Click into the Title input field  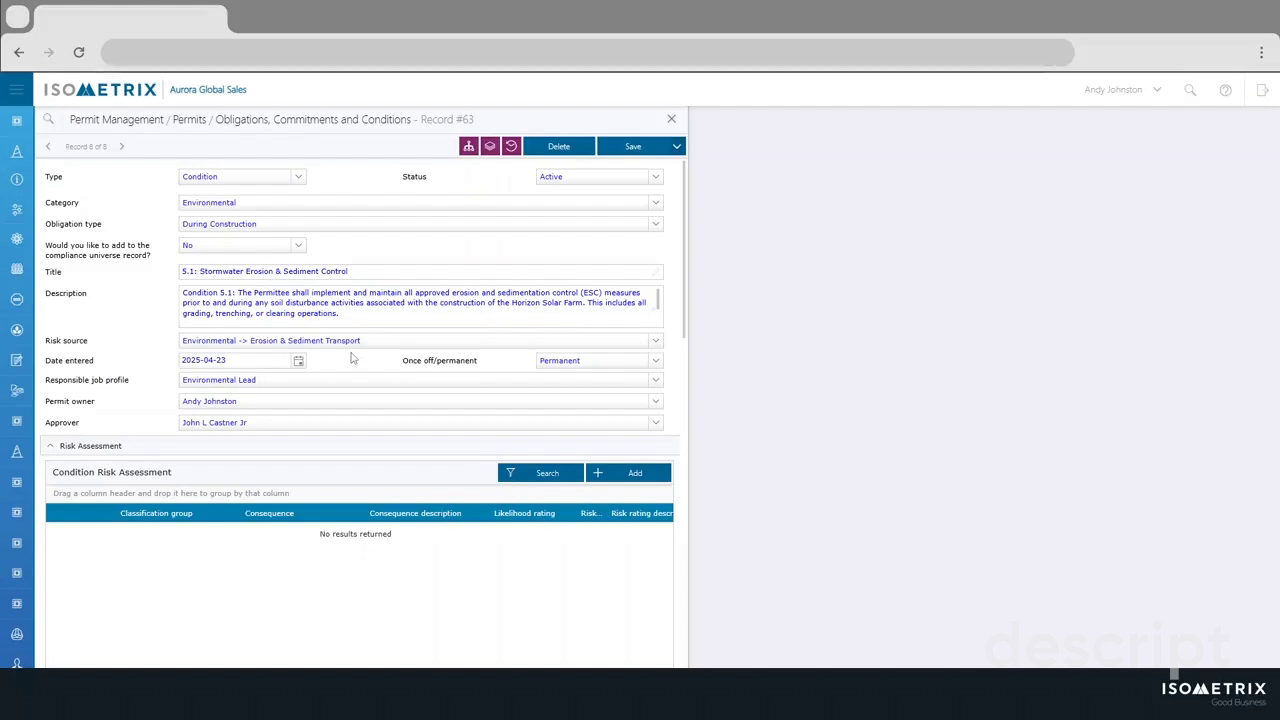[x=421, y=272]
